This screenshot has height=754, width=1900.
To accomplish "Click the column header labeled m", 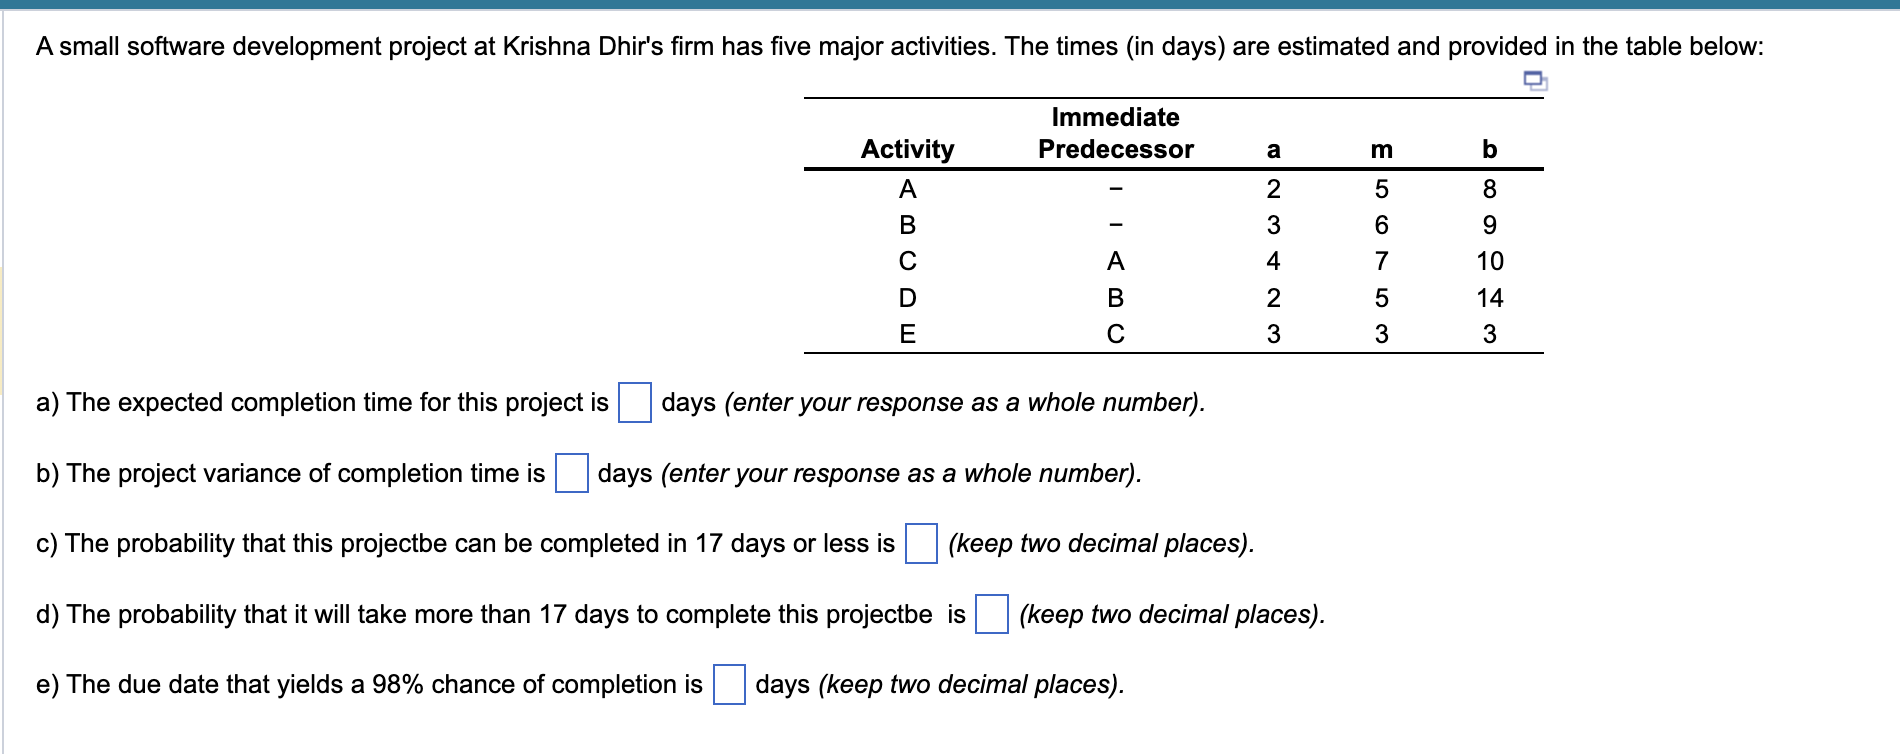I will point(1382,150).
